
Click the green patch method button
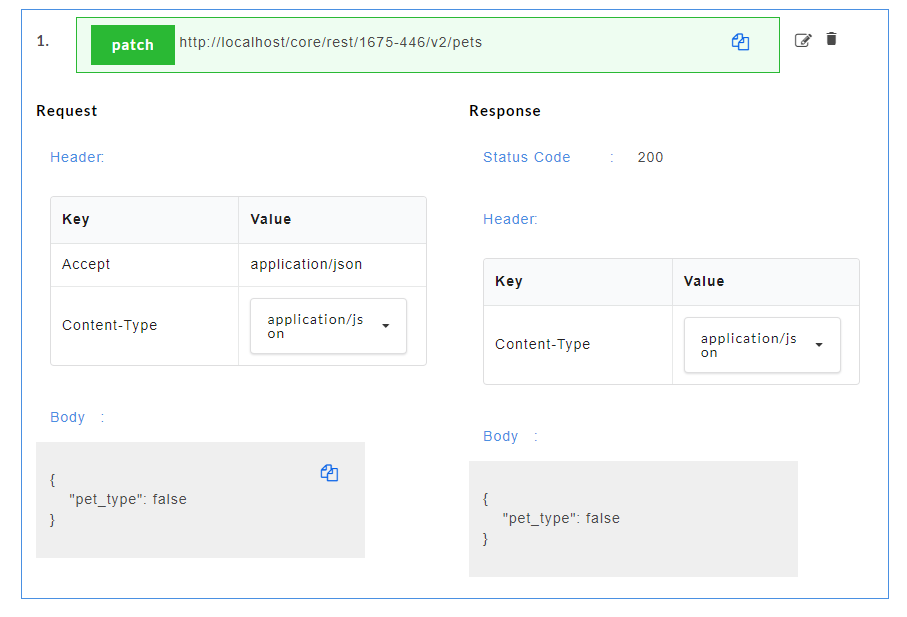(x=133, y=45)
